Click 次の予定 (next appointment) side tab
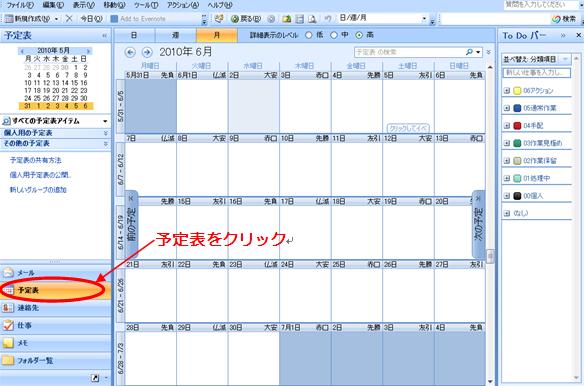The image size is (584, 386). tap(479, 224)
